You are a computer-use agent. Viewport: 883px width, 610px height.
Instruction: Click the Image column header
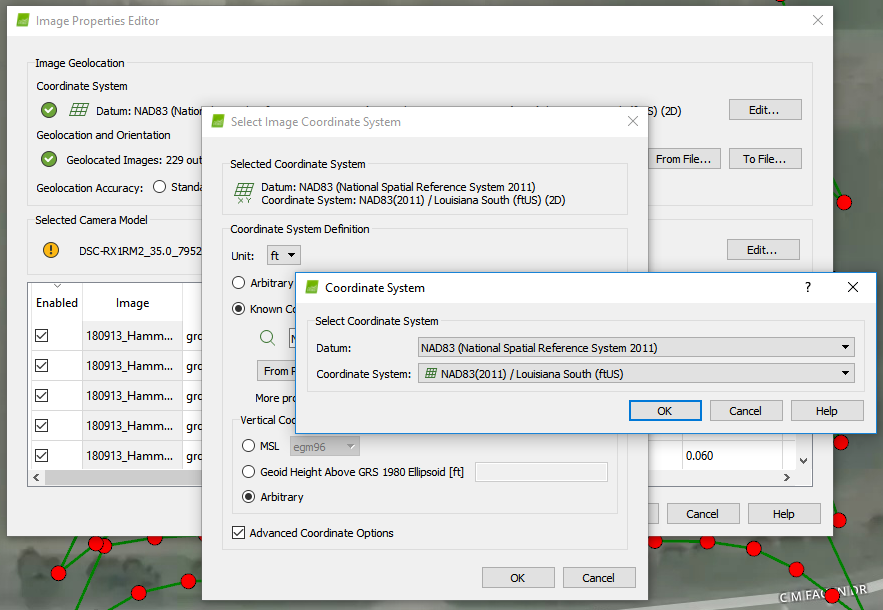pos(132,303)
